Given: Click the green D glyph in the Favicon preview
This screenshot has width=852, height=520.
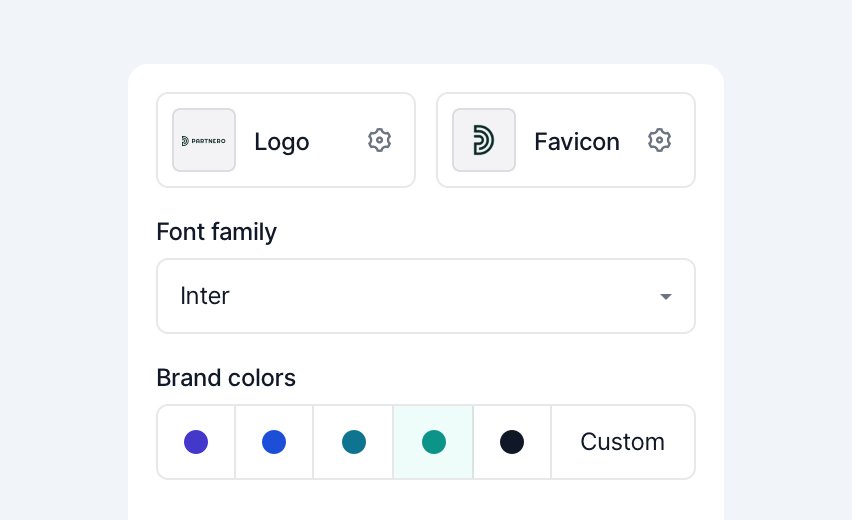Looking at the screenshot, I should (483, 140).
